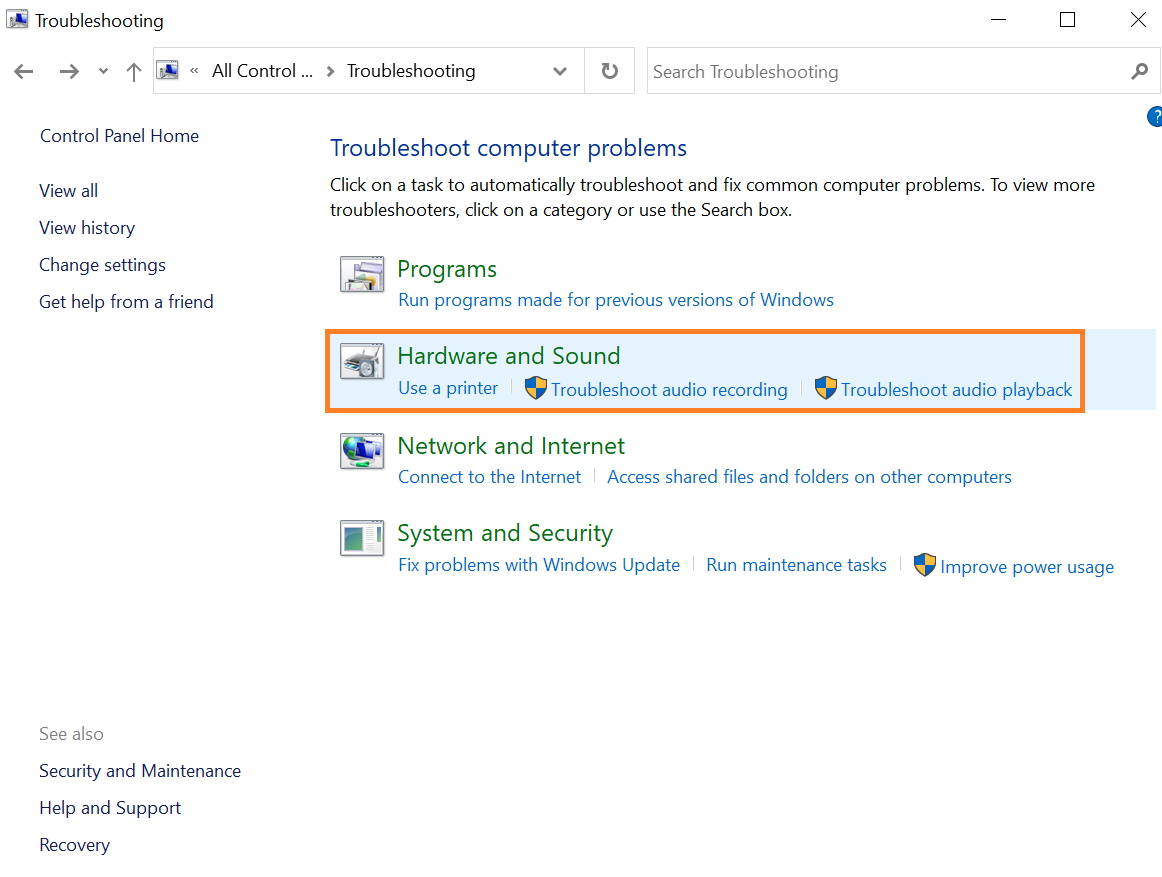Click the blue help question mark icon
The height and width of the screenshot is (877, 1162).
coord(1154,117)
